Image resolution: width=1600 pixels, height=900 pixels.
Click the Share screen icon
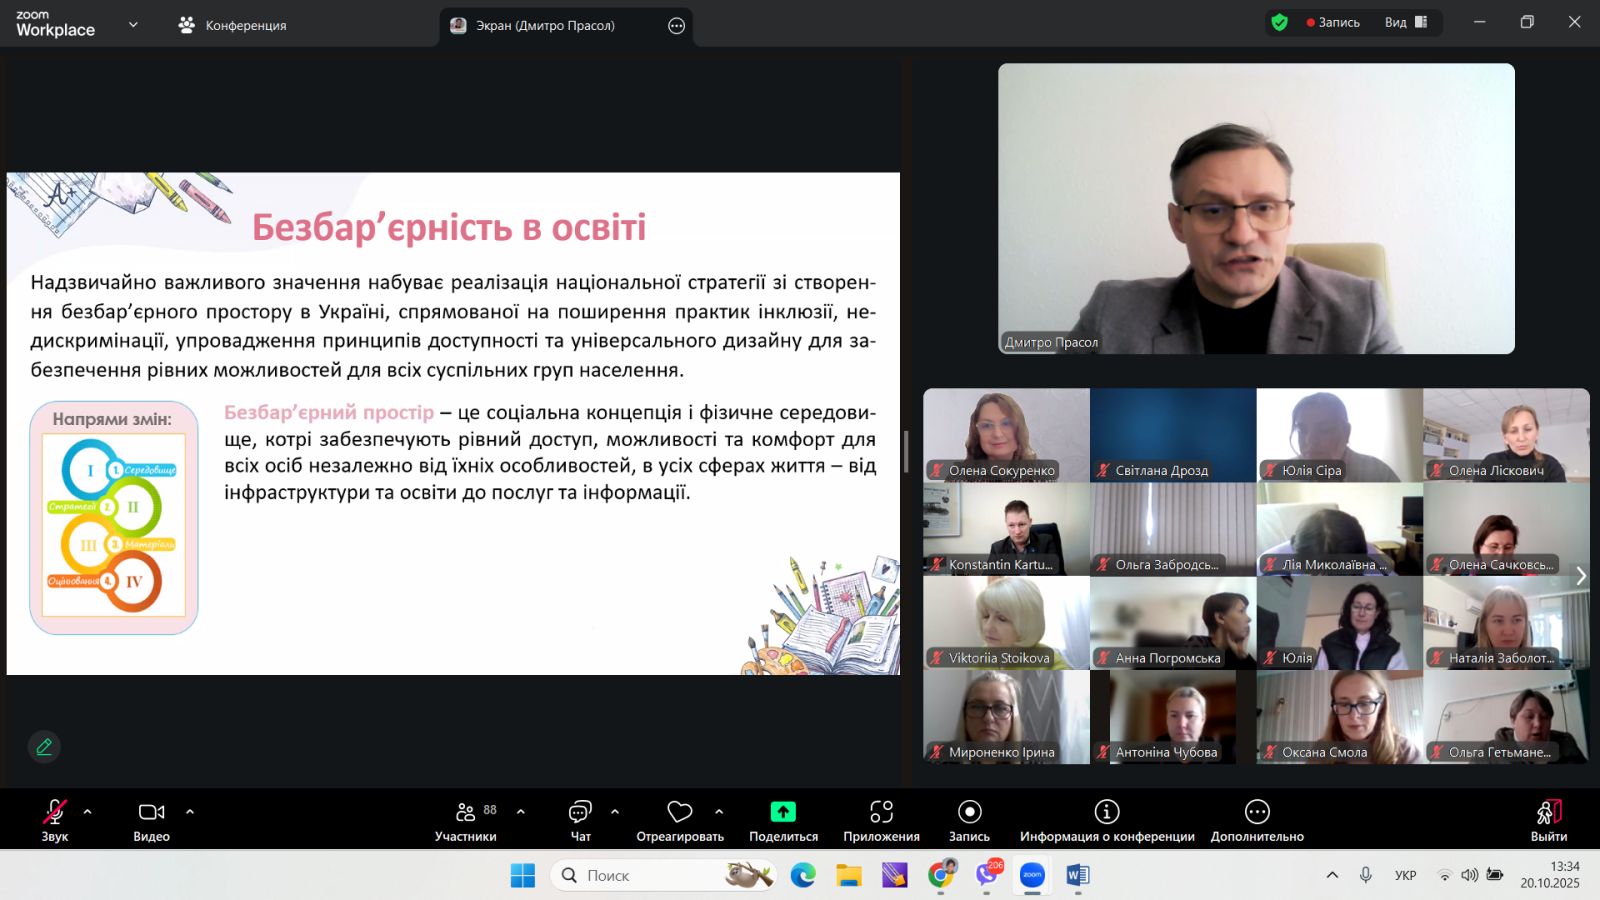(x=783, y=812)
